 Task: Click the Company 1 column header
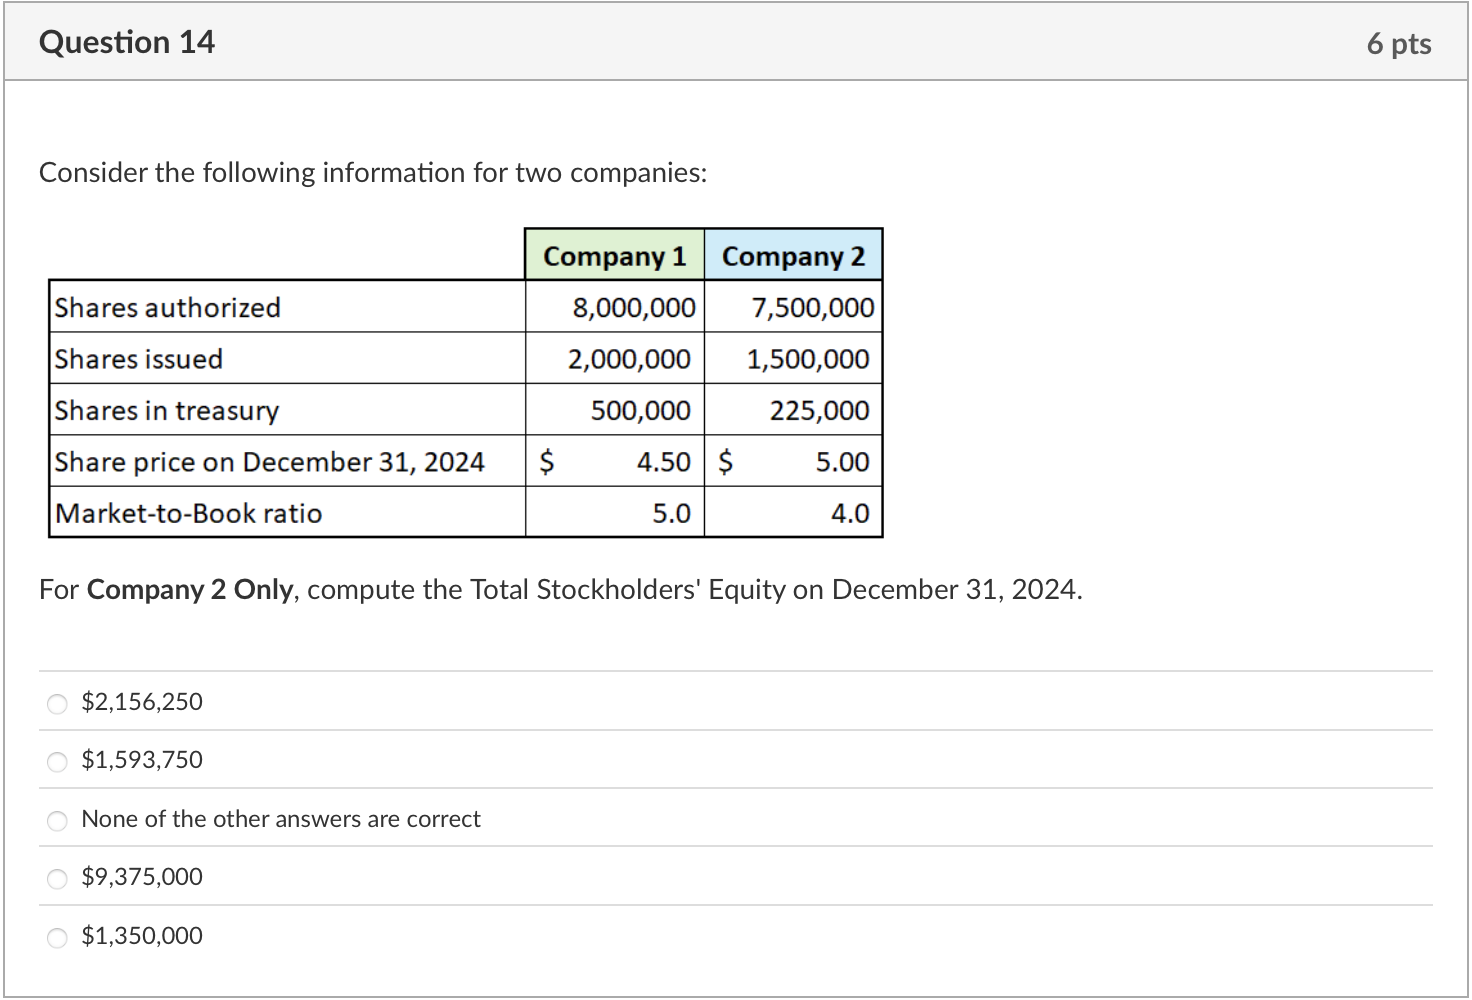pos(615,256)
